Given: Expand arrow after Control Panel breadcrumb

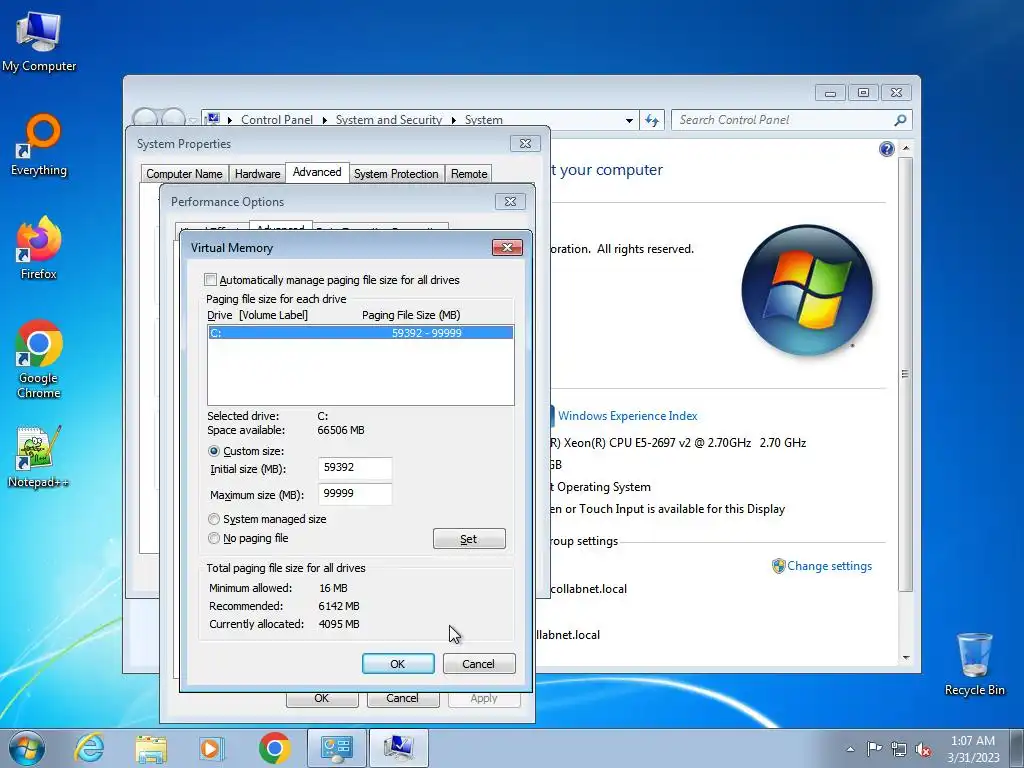Looking at the screenshot, I should 325,121.
